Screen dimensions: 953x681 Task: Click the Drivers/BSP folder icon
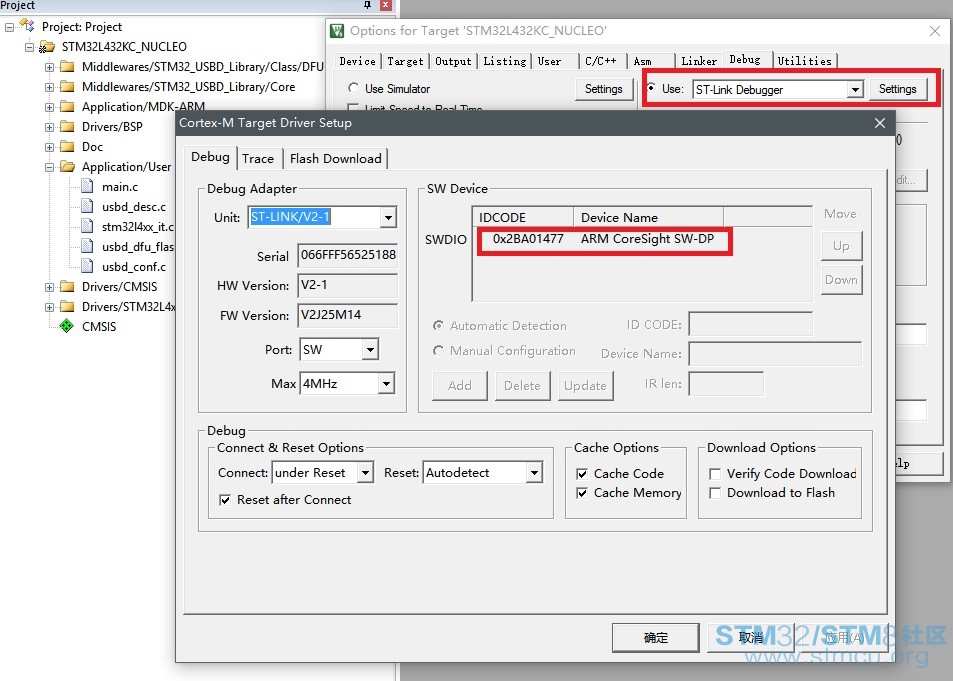(67, 126)
